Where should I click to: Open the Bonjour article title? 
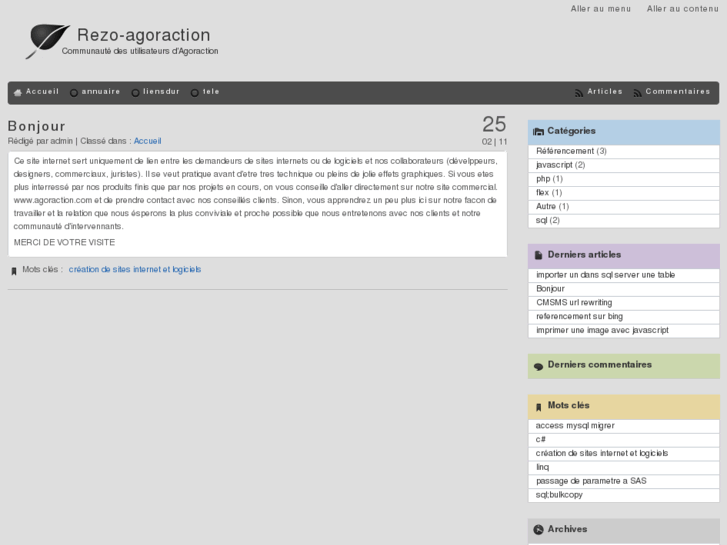coord(36,126)
